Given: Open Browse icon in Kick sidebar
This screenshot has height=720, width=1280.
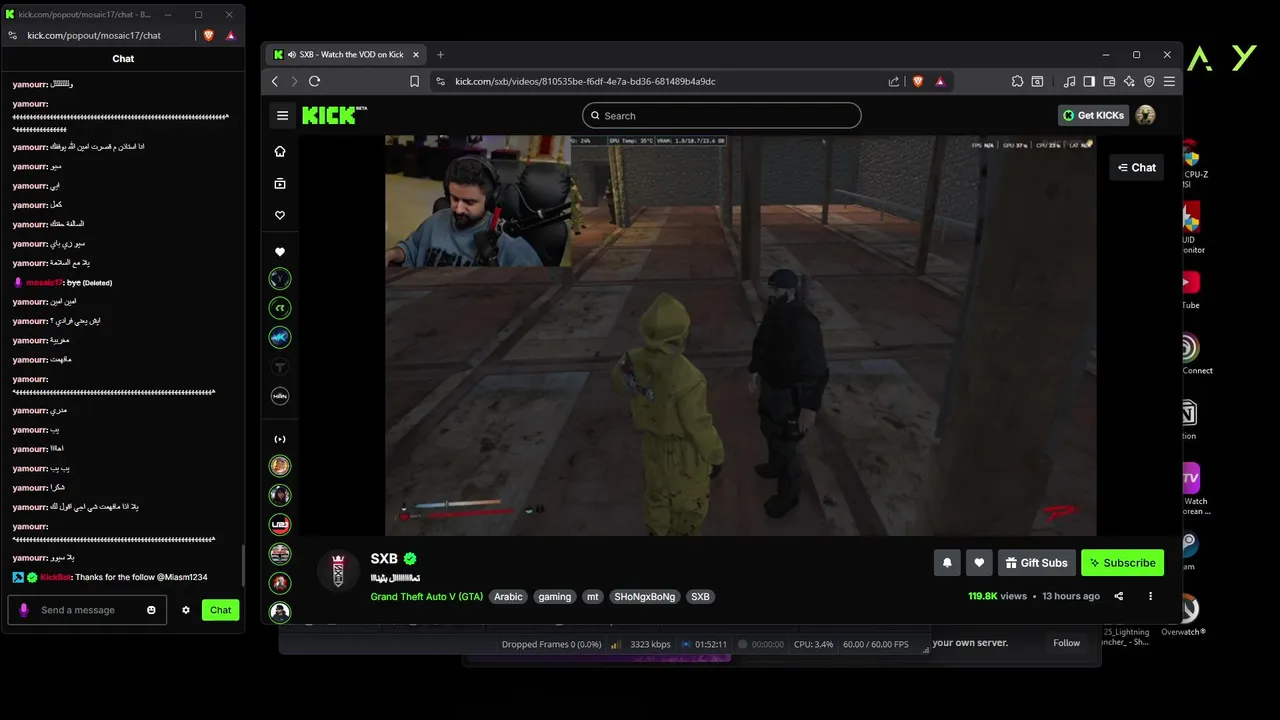Looking at the screenshot, I should point(280,183).
